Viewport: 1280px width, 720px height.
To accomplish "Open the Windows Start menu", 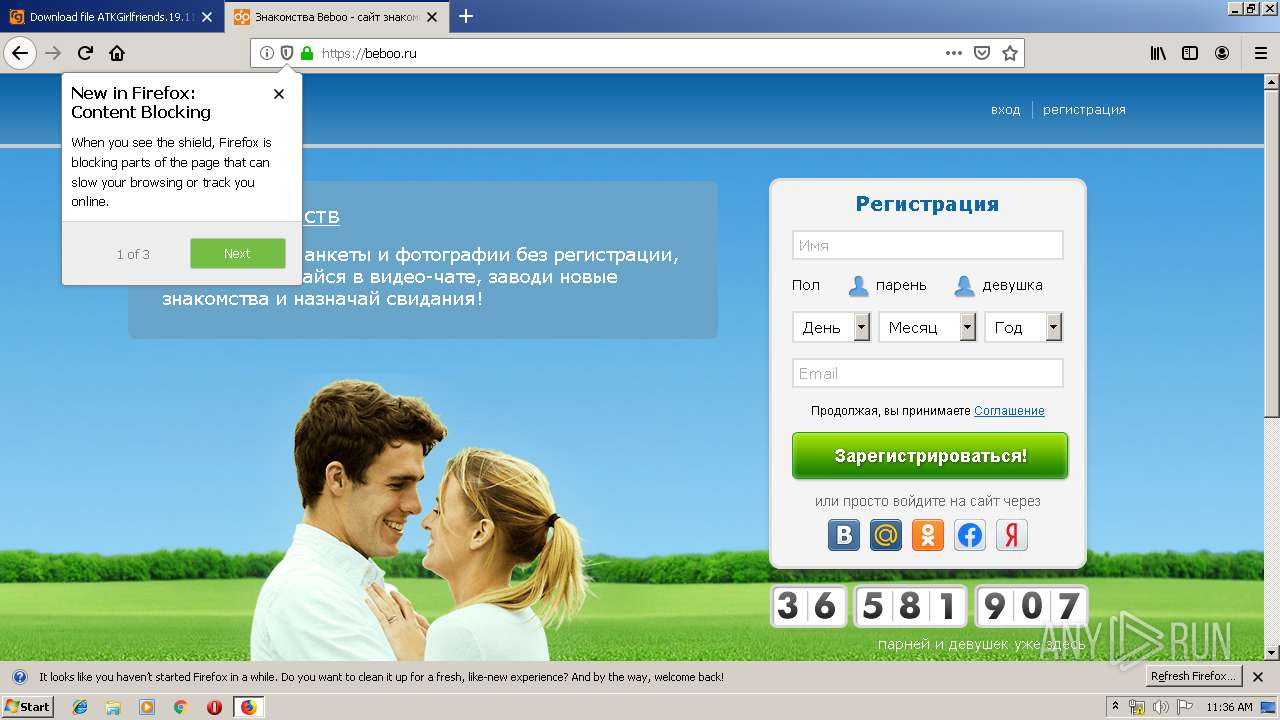I will pos(28,707).
